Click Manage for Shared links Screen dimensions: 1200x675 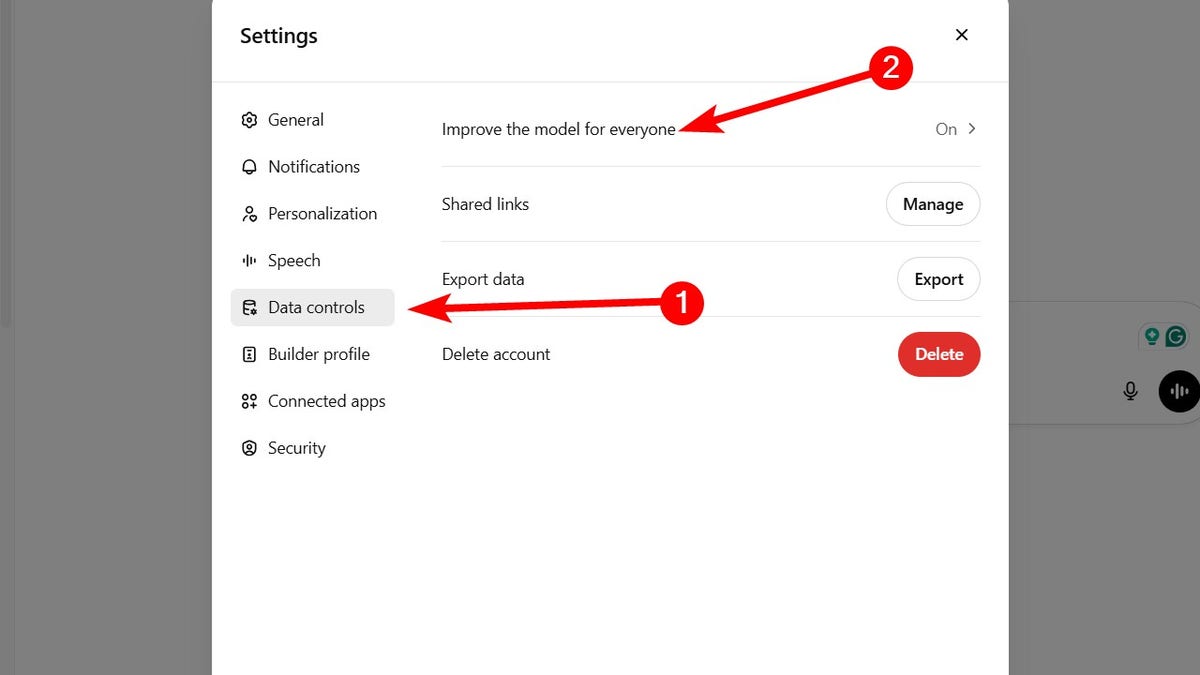click(932, 204)
